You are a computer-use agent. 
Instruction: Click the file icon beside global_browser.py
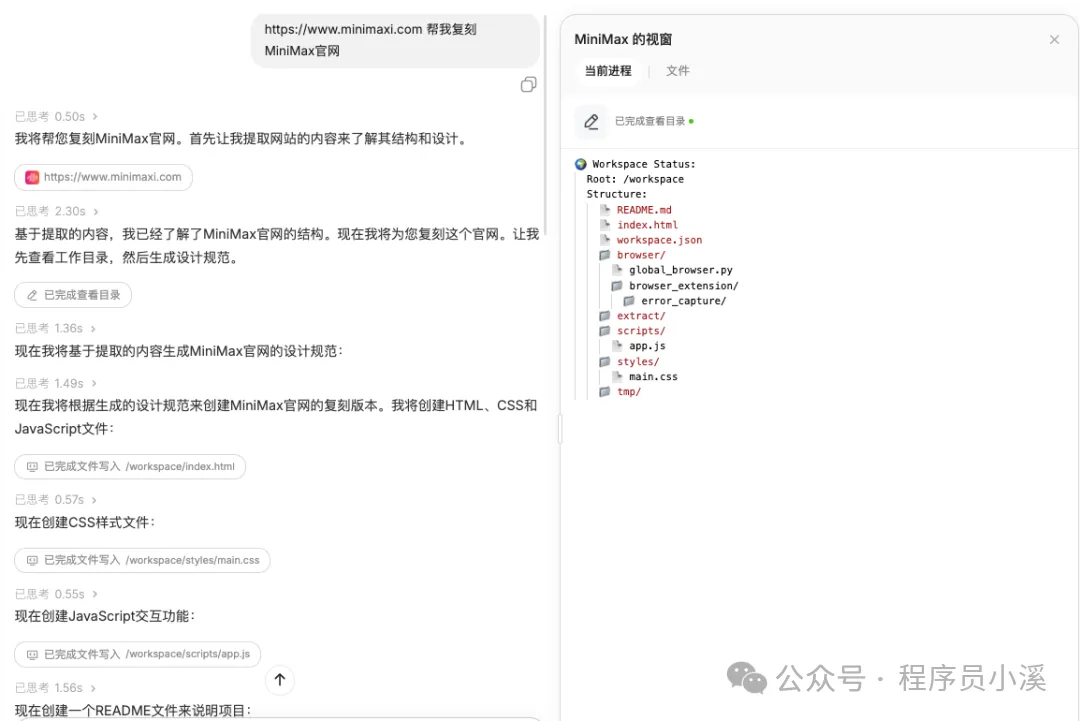(617, 270)
